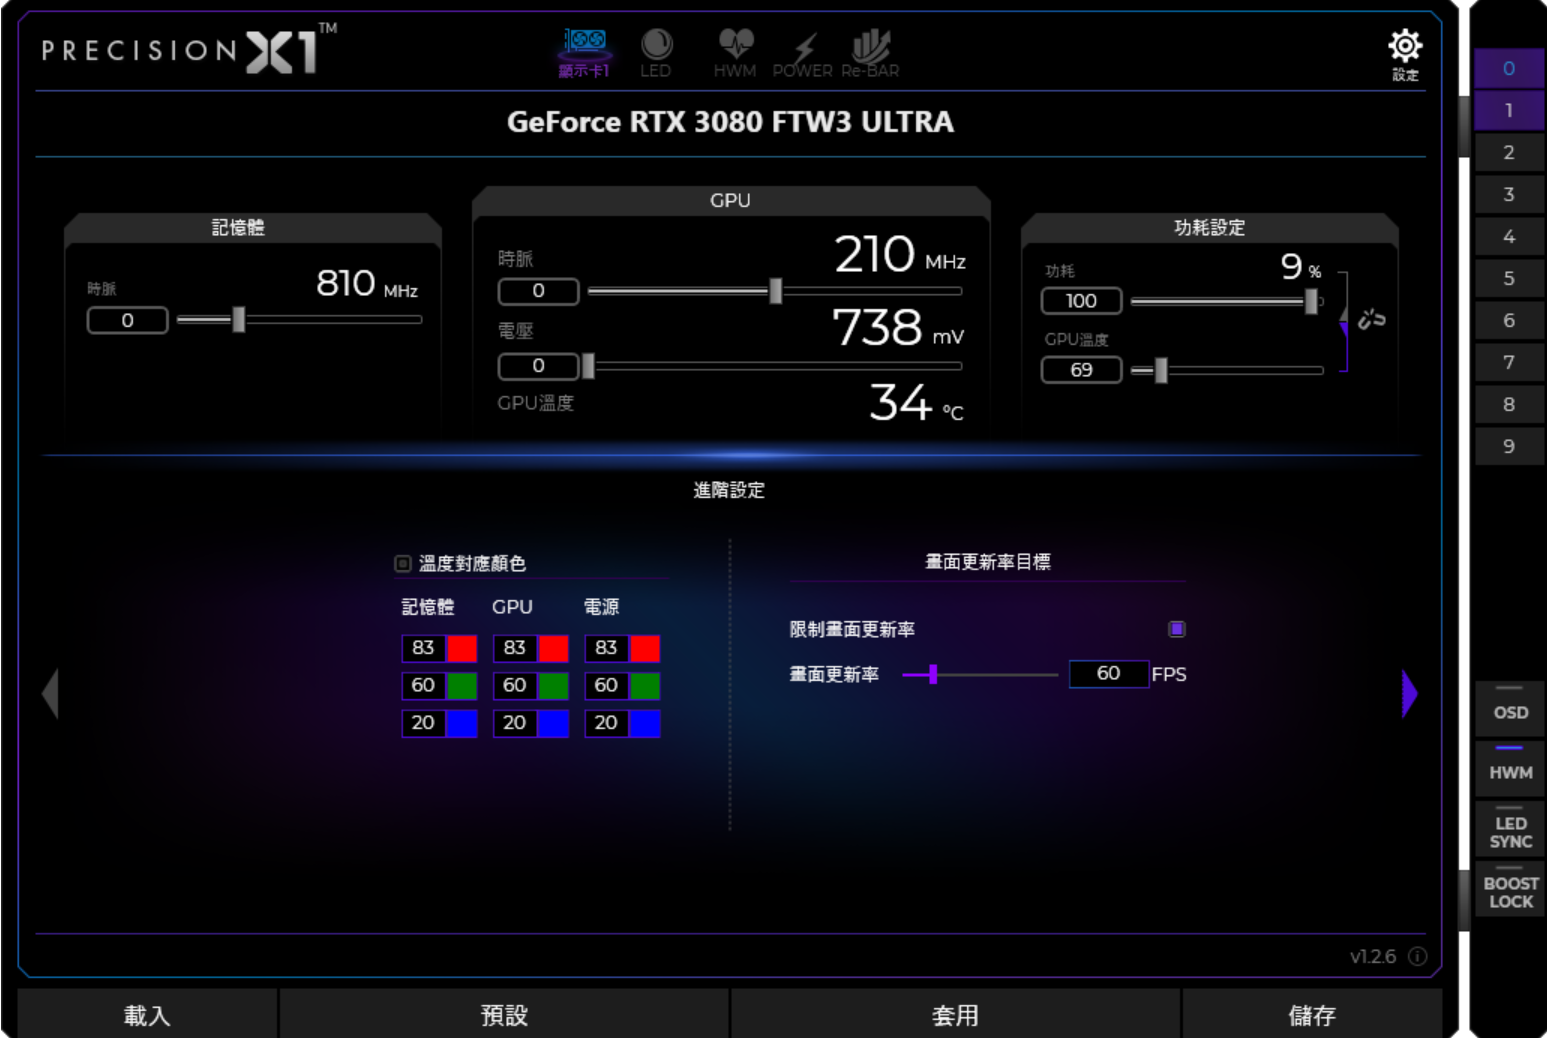Toggle BOOST LOCK button
Image resolution: width=1547 pixels, height=1038 pixels.
tap(1510, 889)
